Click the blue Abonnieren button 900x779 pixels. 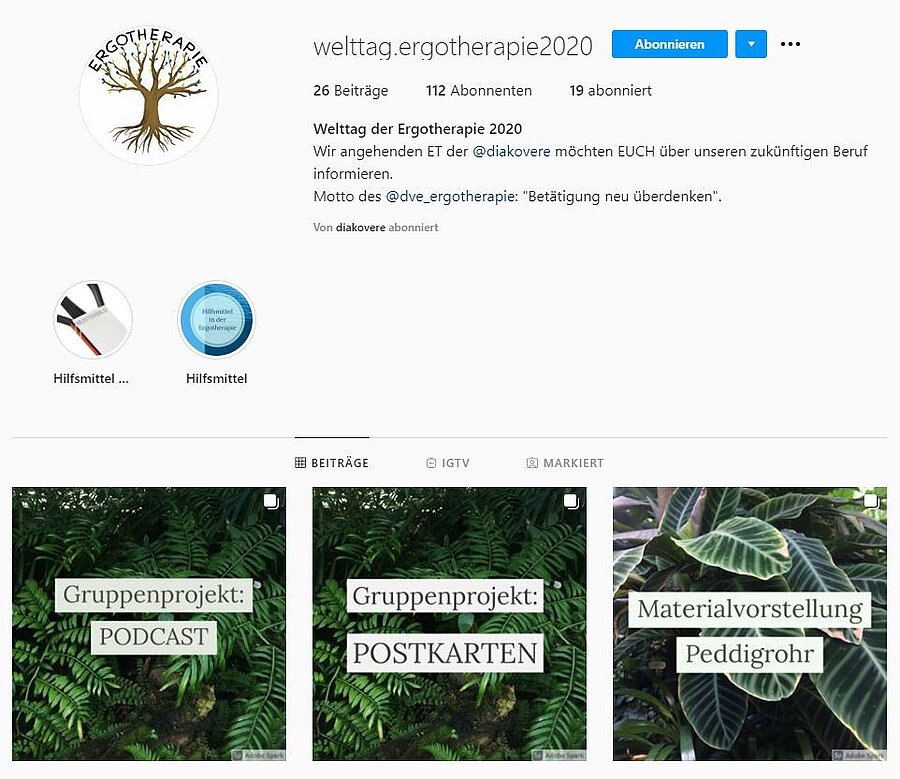click(669, 44)
